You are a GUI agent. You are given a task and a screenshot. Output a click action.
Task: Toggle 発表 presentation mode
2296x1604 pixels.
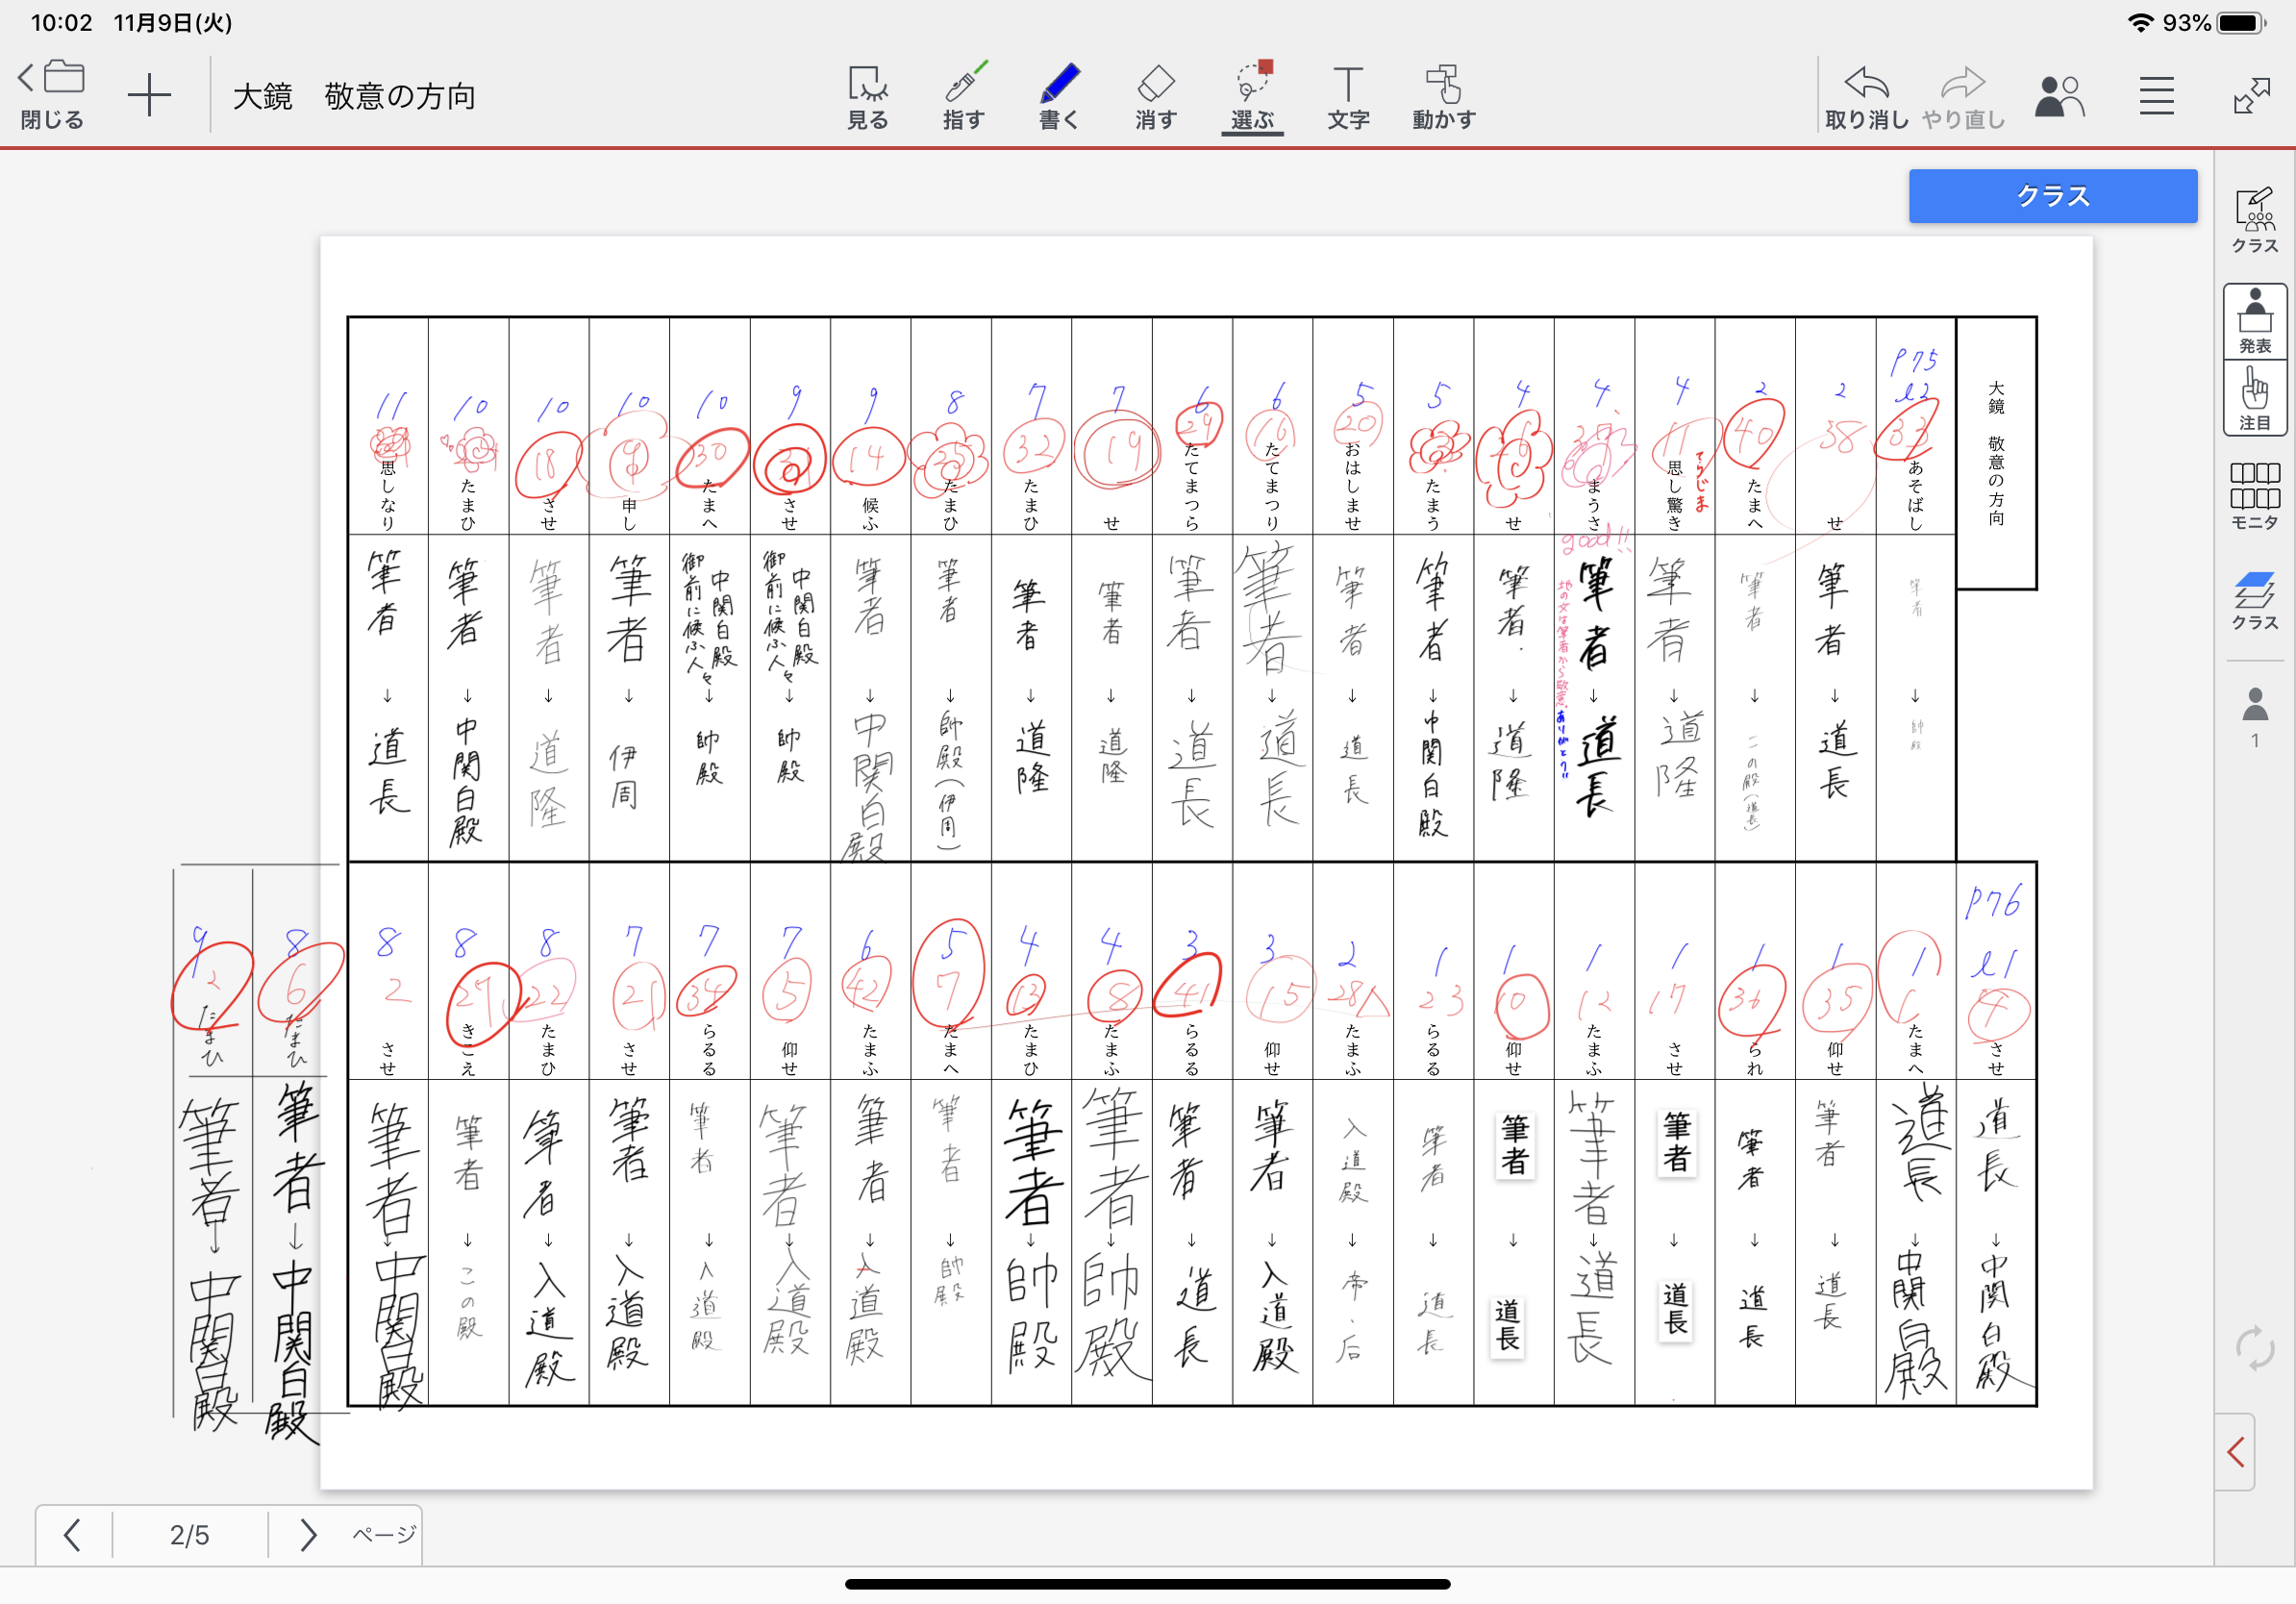[x=2254, y=320]
